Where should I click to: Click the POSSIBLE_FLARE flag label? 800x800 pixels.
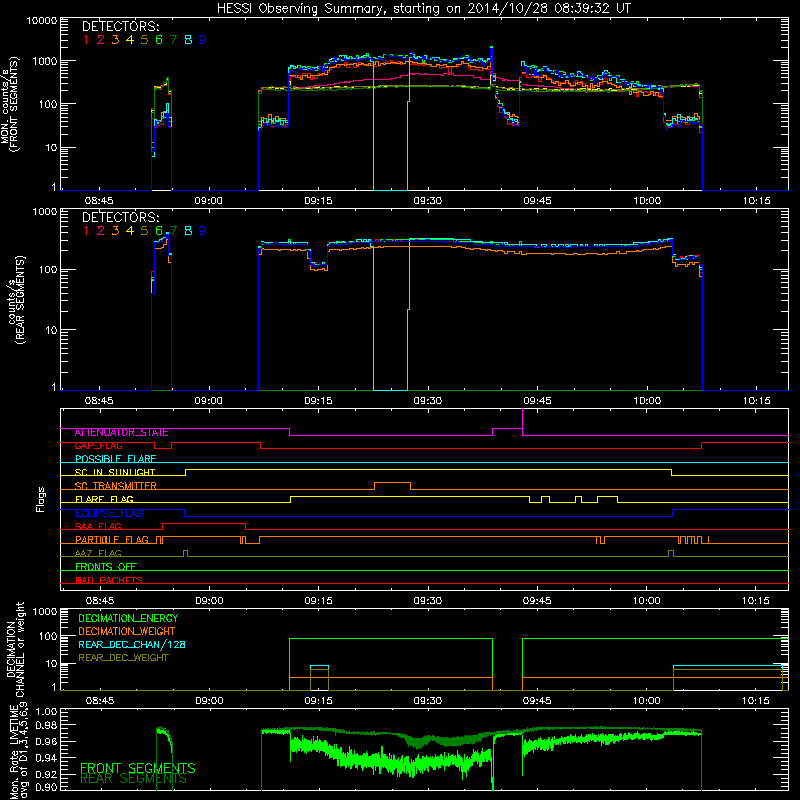(x=115, y=459)
